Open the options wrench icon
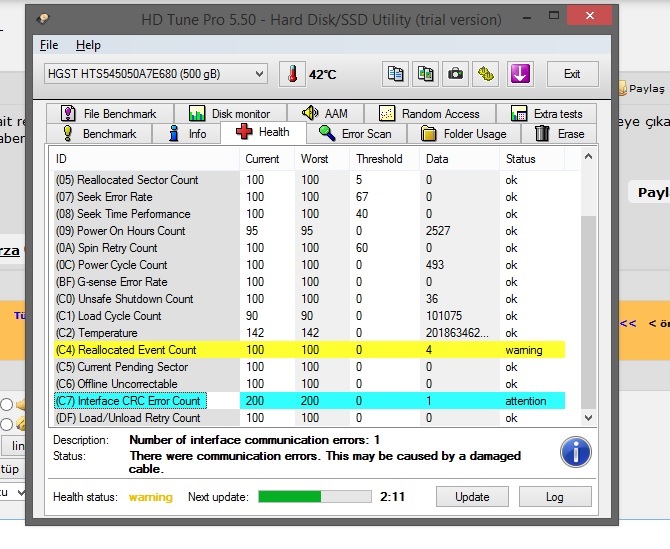This screenshot has width=670, height=549. (485, 74)
